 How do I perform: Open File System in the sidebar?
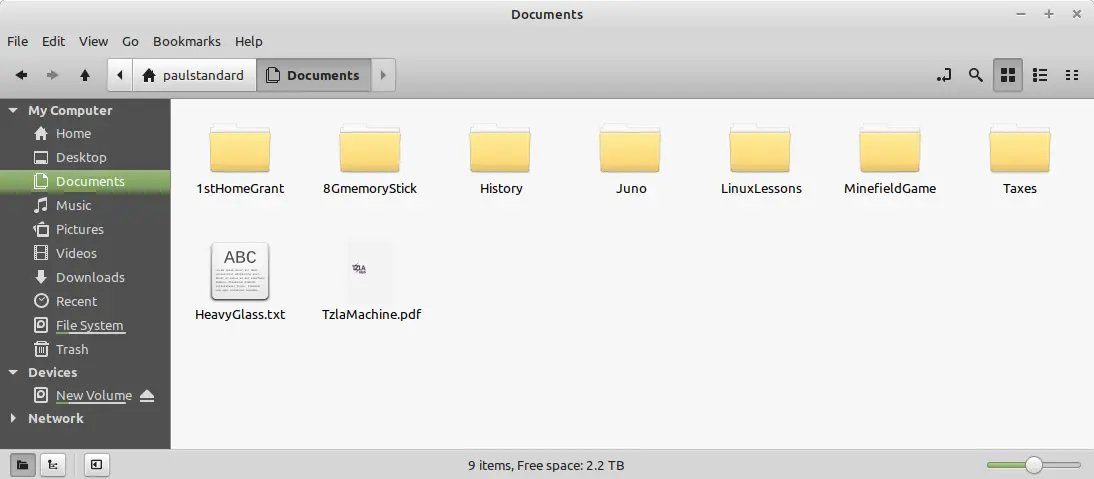(x=85, y=326)
